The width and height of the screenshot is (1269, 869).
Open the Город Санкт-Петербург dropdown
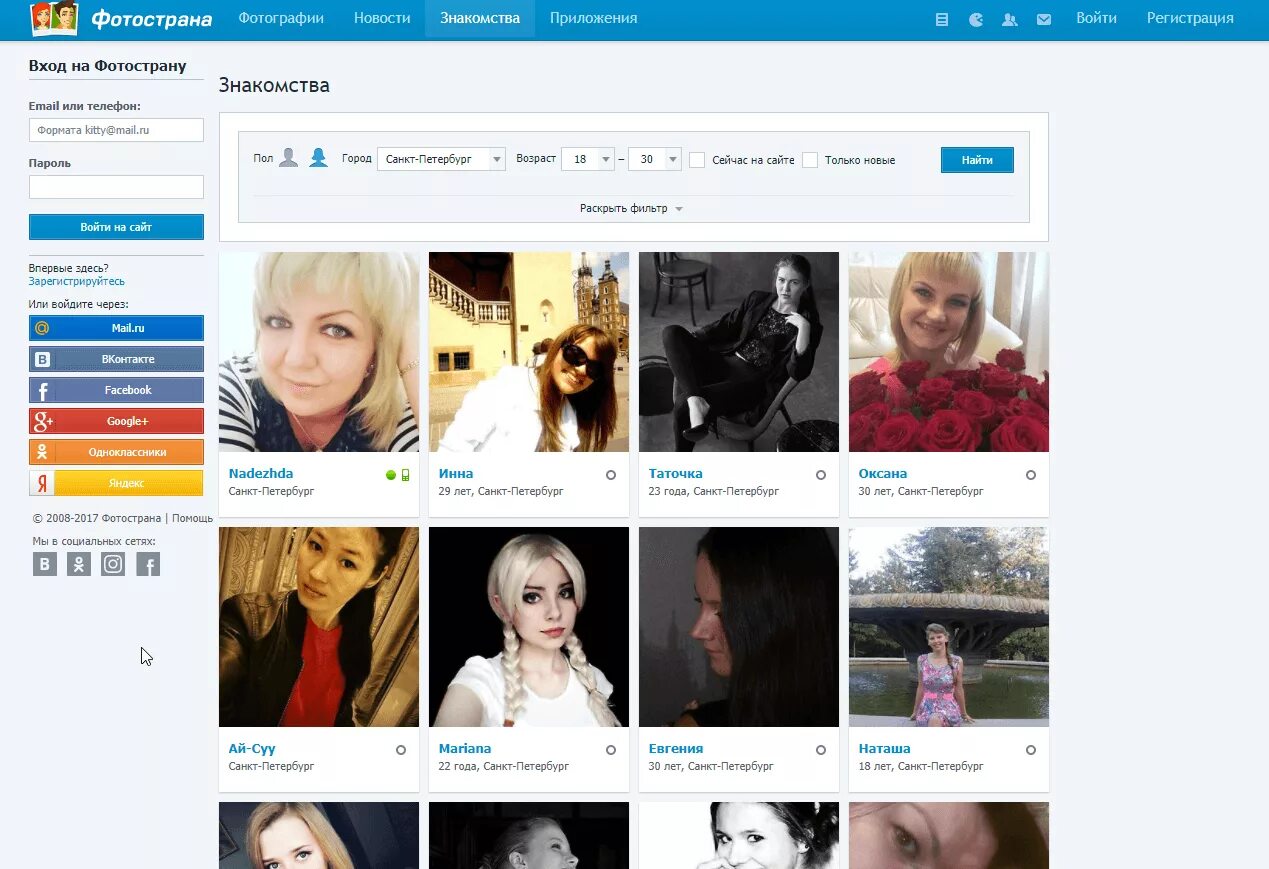pyautogui.click(x=441, y=159)
